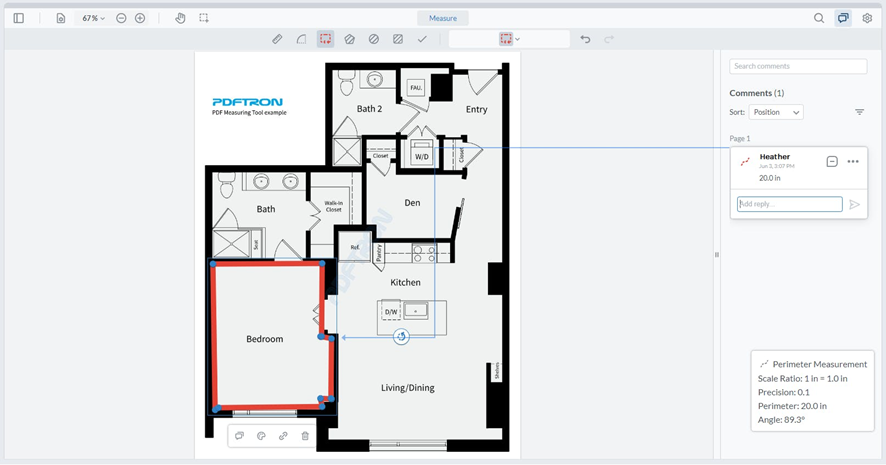Open style palette in annotation popup
The image size is (886, 465).
point(261,436)
